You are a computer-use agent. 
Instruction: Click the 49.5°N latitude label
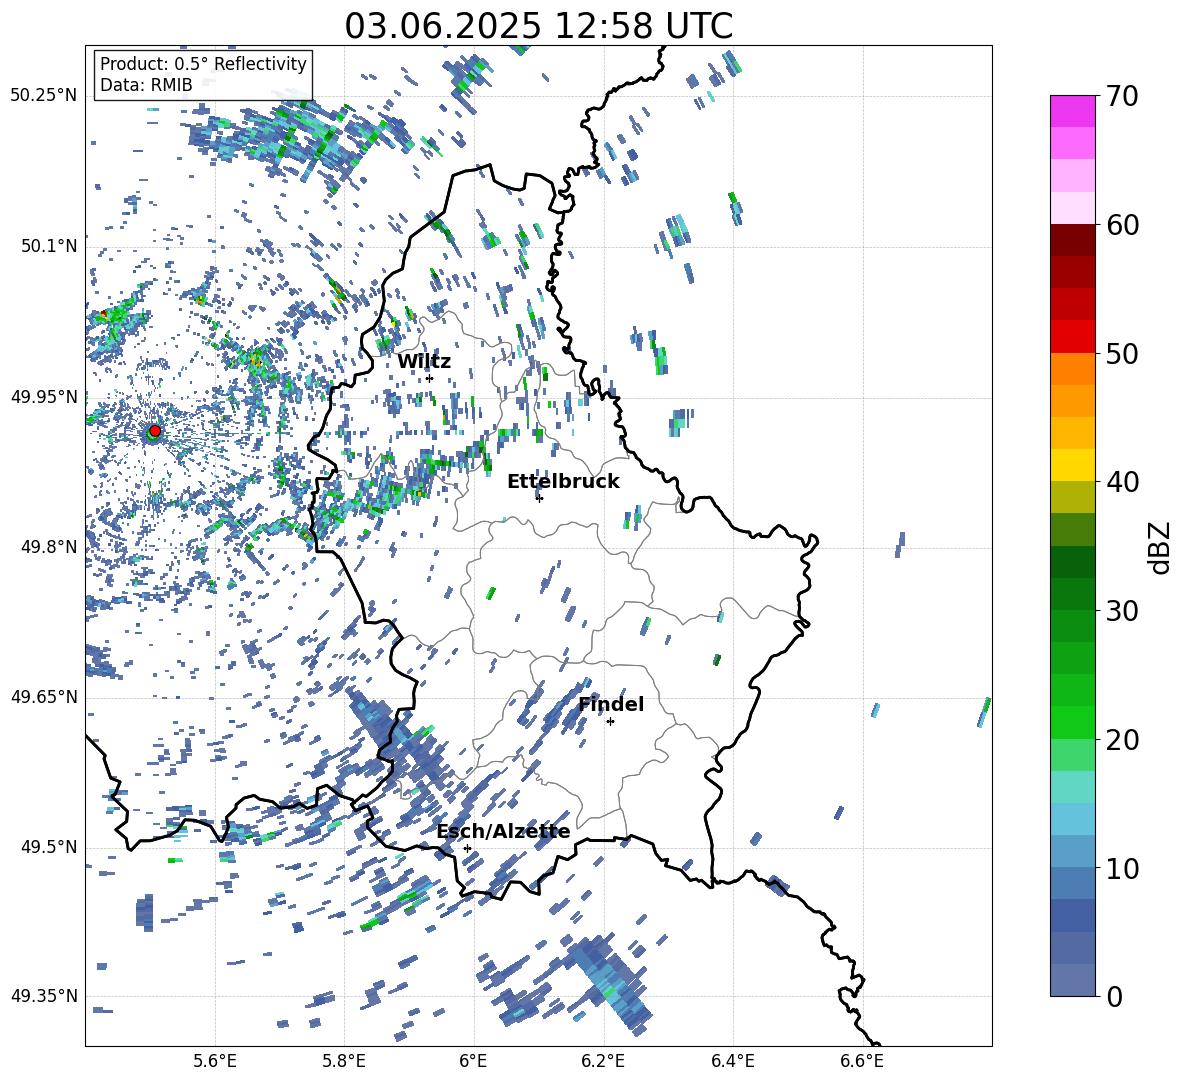(49, 848)
